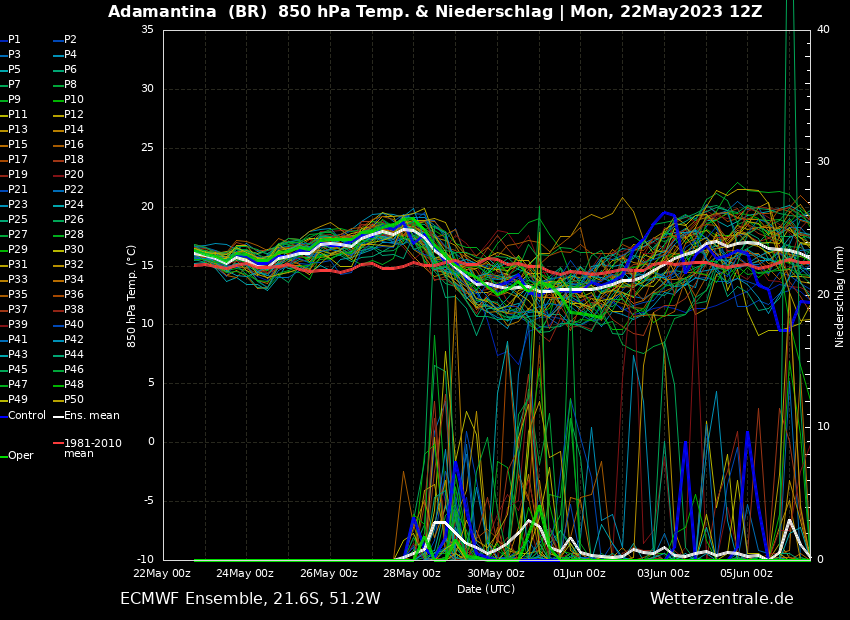The width and height of the screenshot is (850, 620).
Task: Choose the P23 legend item
Action: (14, 204)
